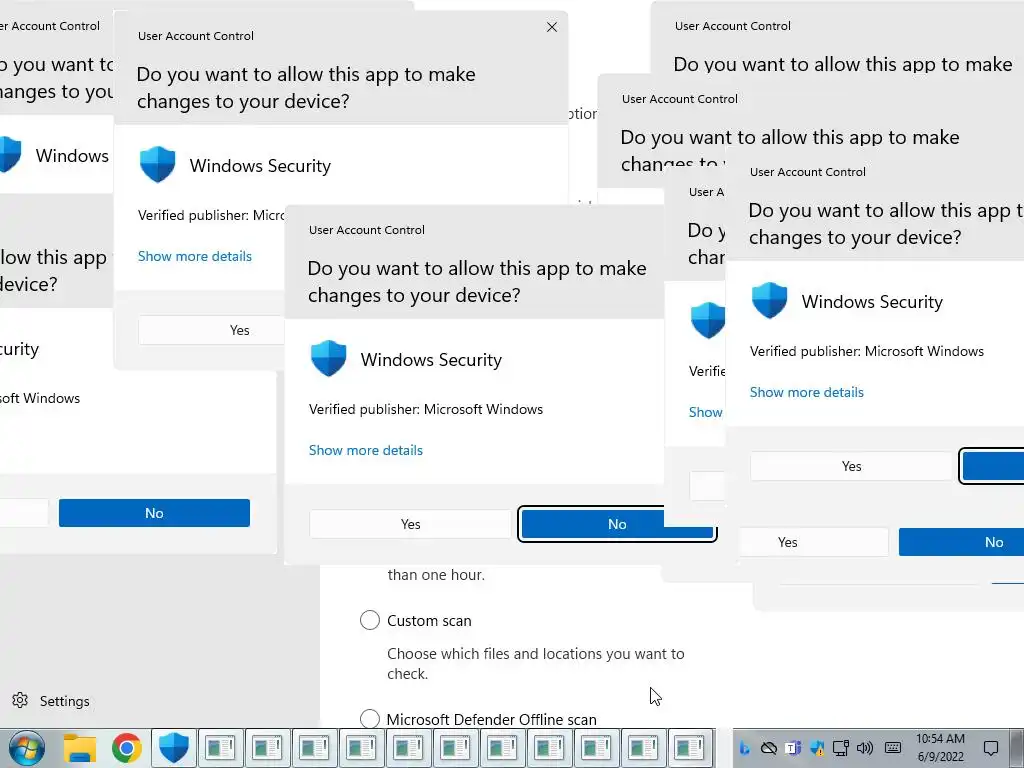This screenshot has height=768, width=1024.
Task: Open Microsoft Teams tray icon
Action: click(793, 748)
